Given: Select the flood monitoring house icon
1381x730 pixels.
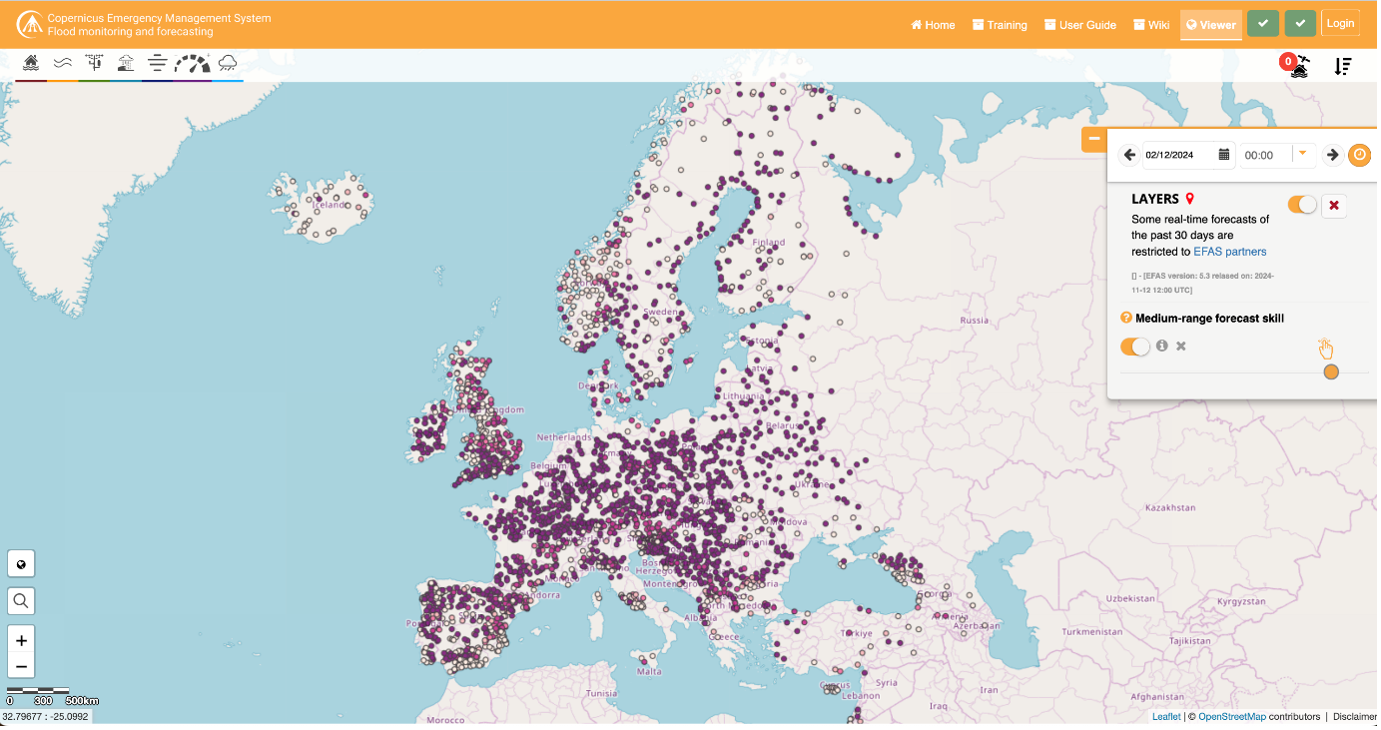Looking at the screenshot, I should click(30, 62).
